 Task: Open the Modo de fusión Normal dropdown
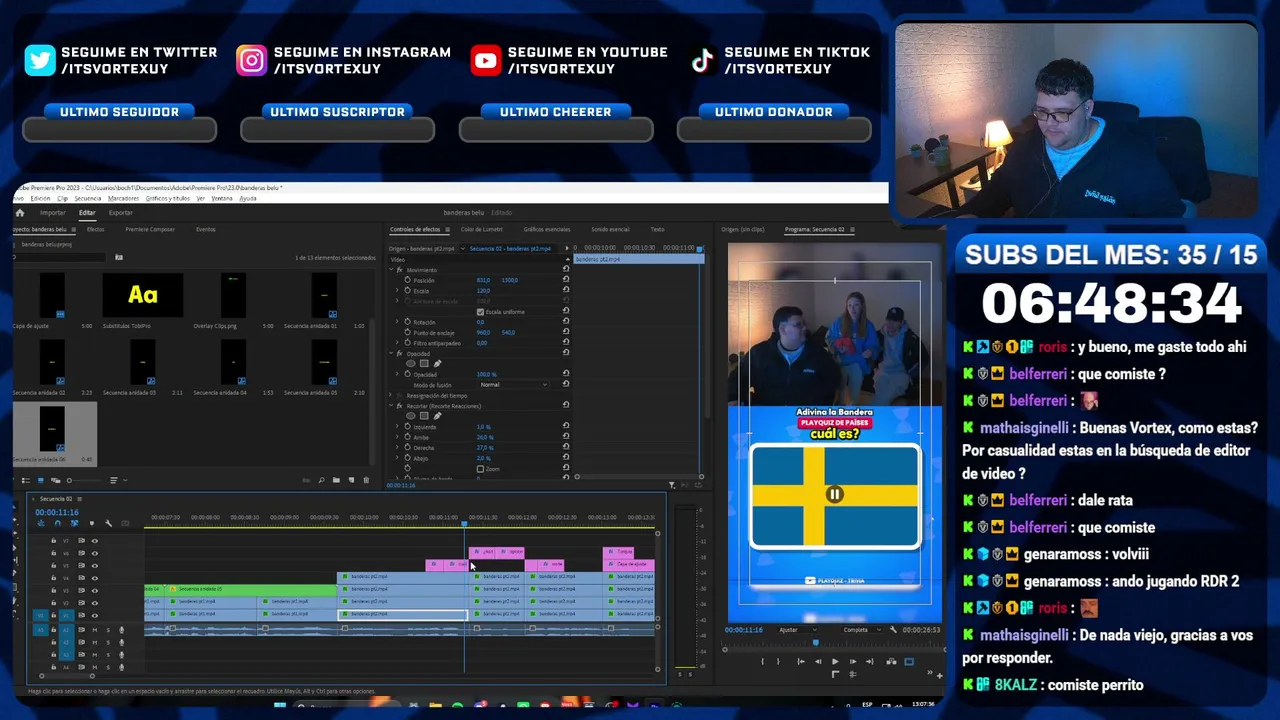[x=514, y=384]
